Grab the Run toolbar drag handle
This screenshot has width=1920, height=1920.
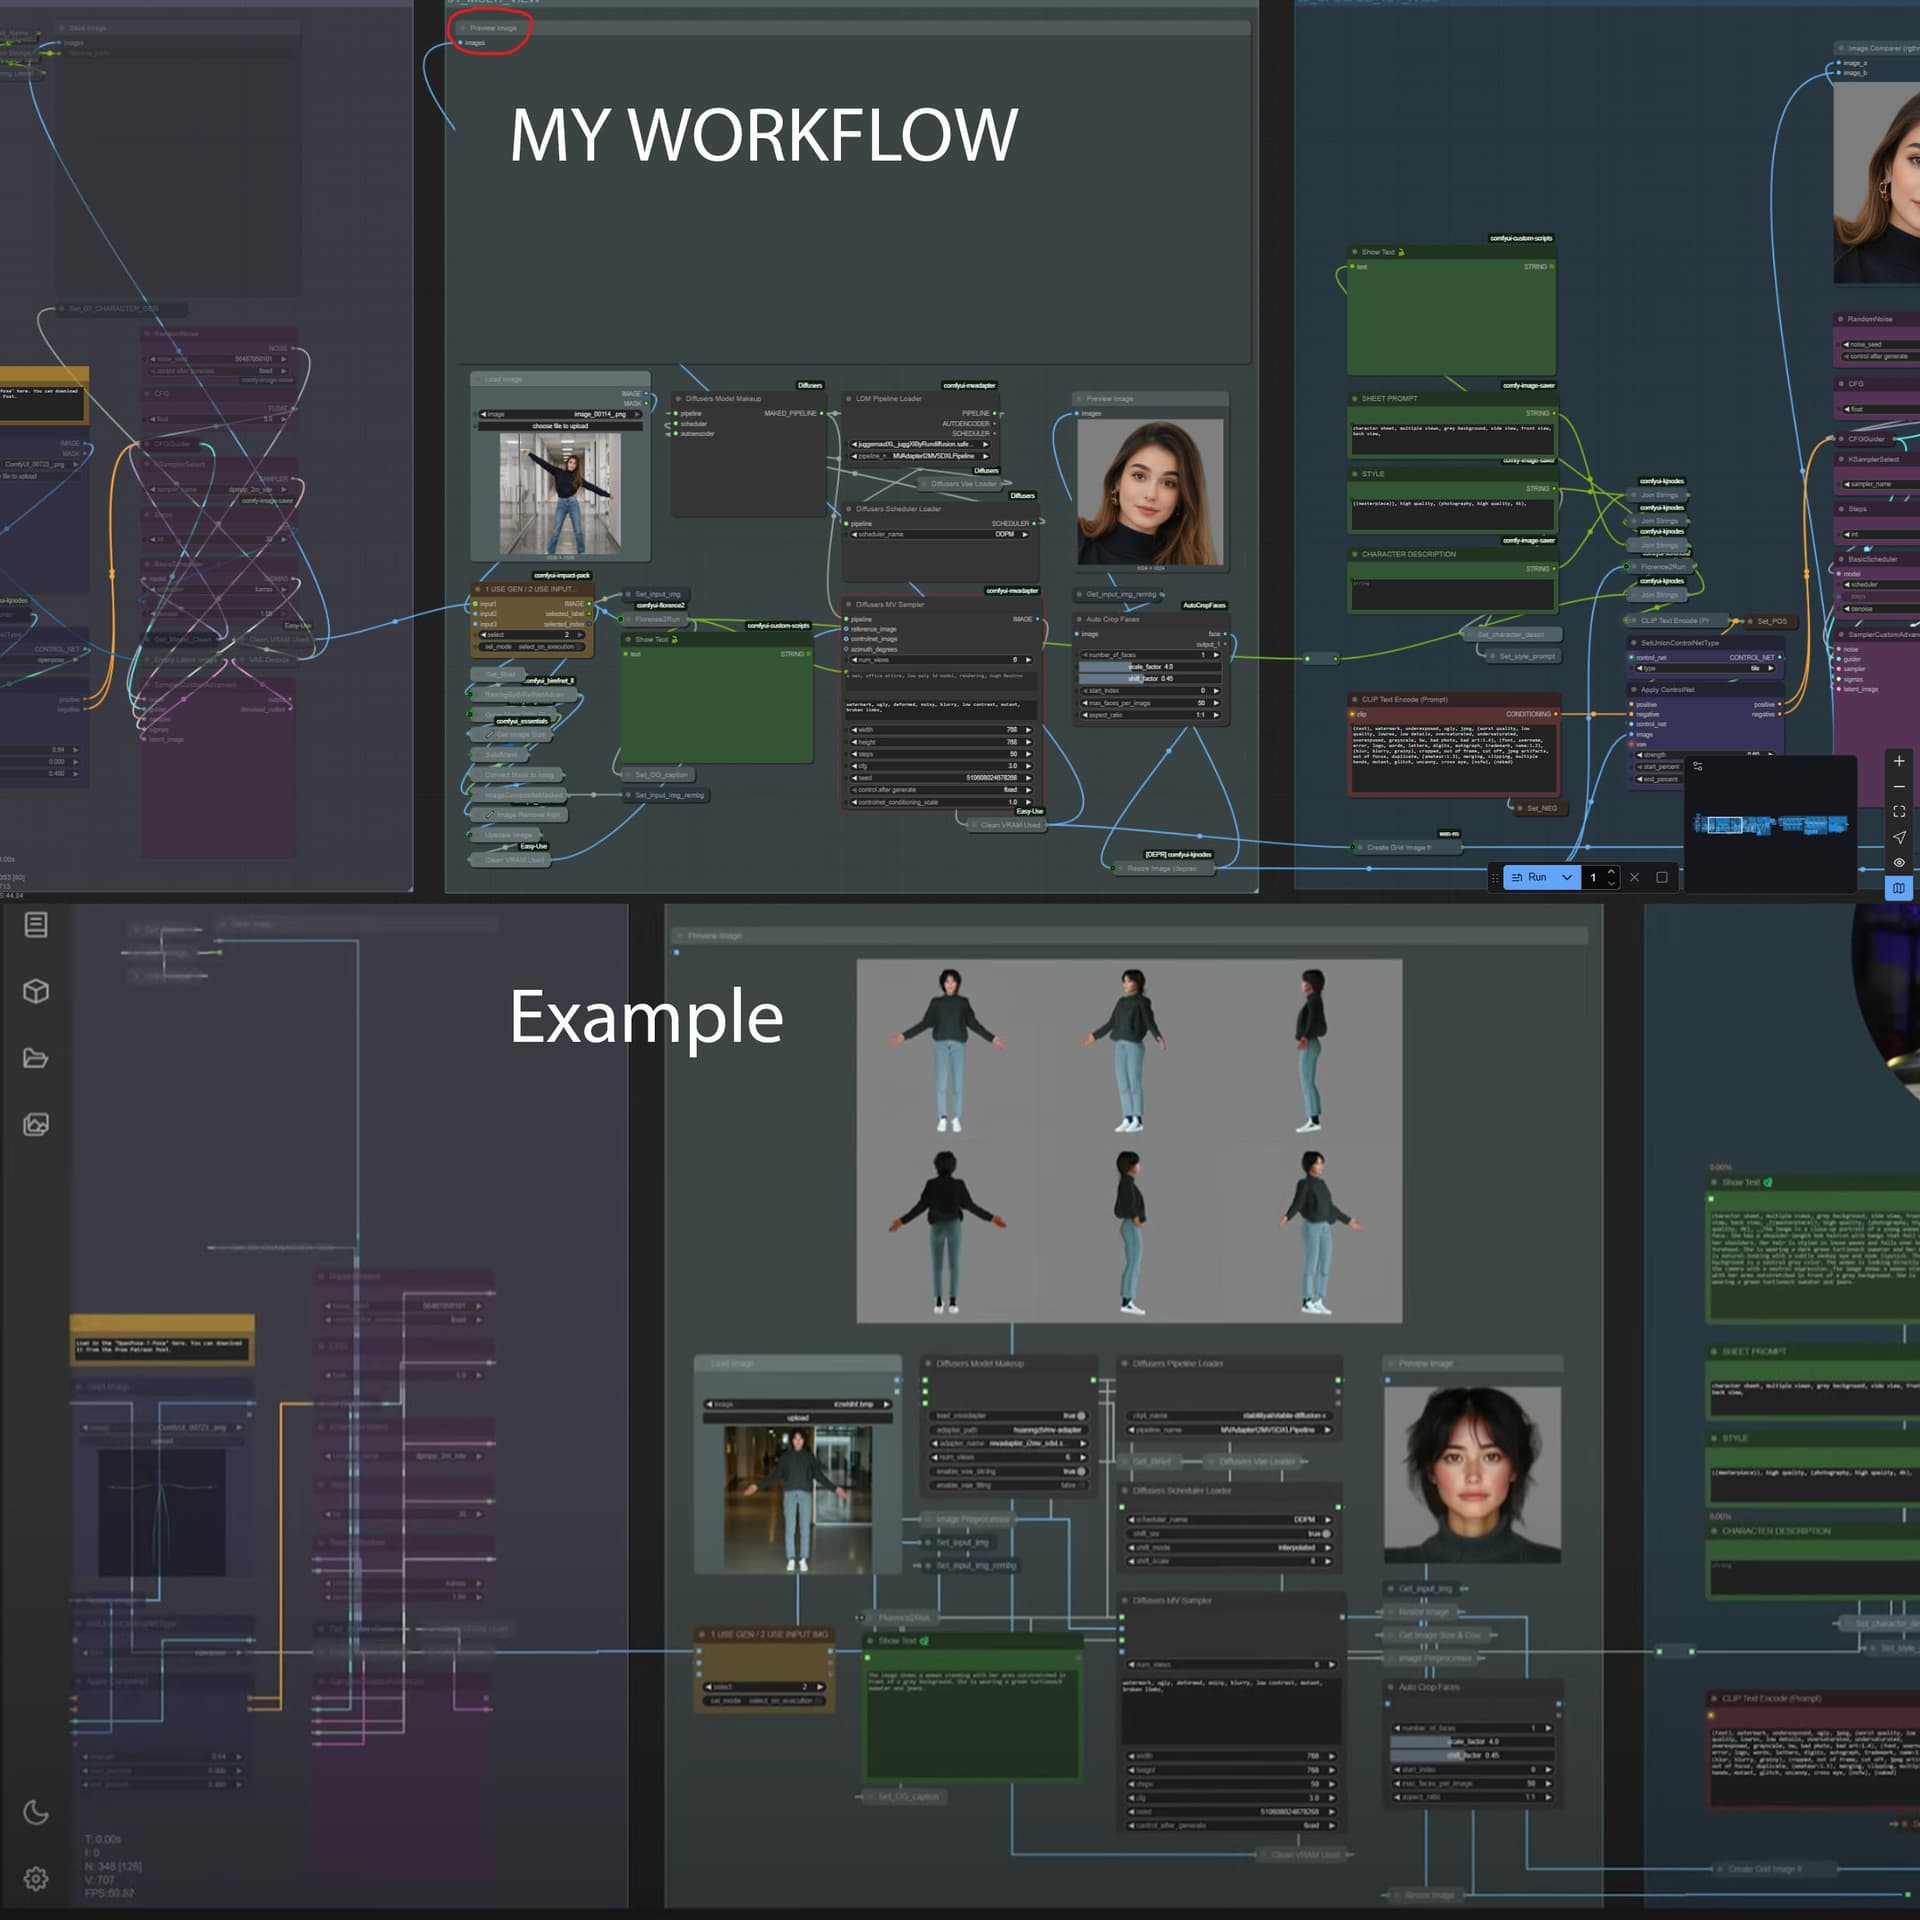click(x=1495, y=877)
